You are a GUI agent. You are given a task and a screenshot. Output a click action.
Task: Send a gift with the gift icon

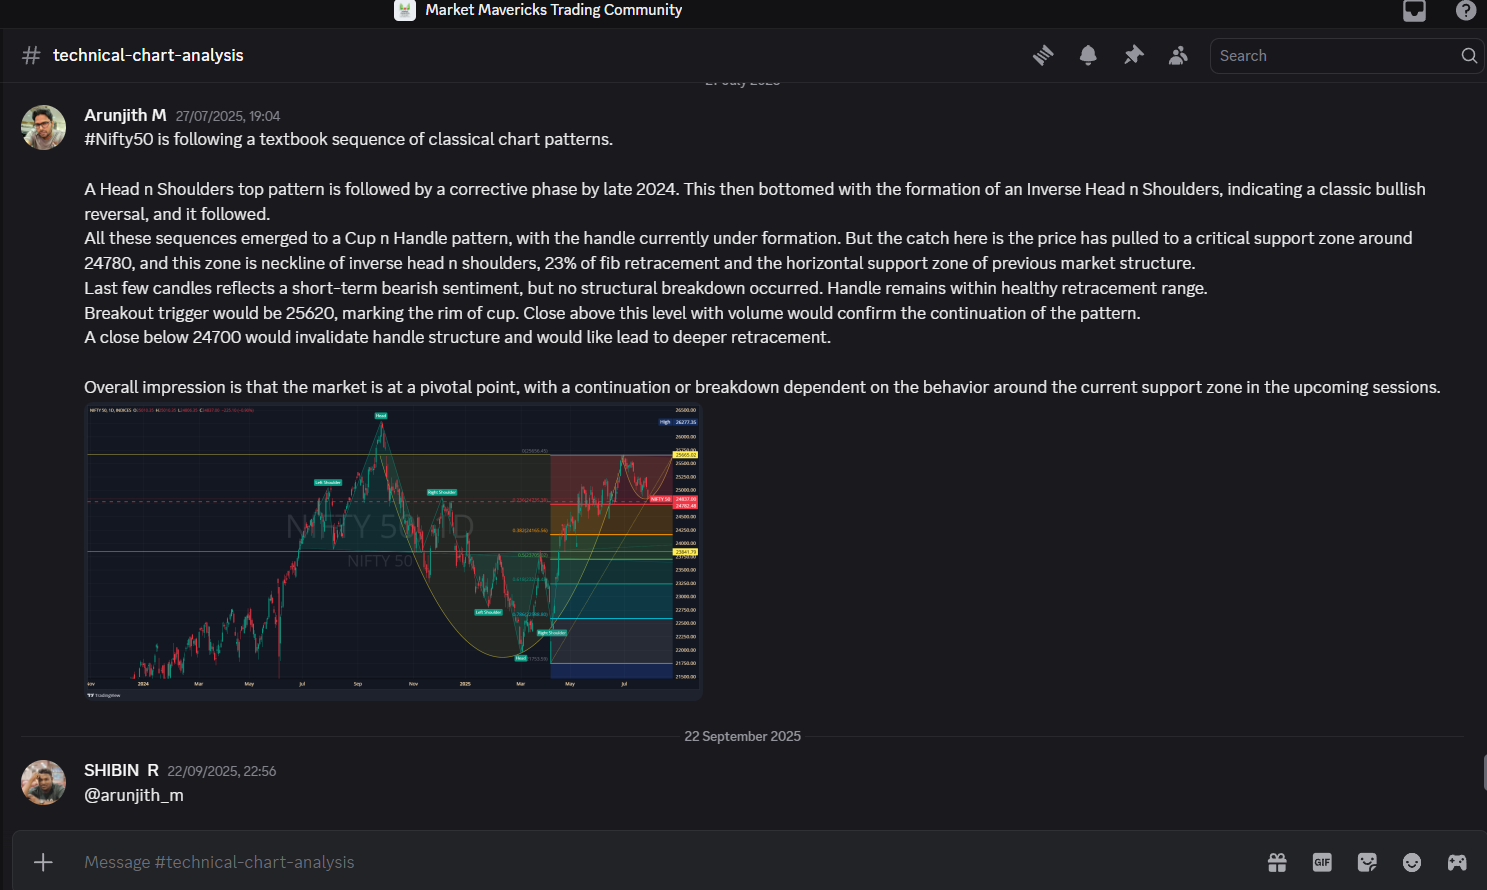click(1277, 862)
